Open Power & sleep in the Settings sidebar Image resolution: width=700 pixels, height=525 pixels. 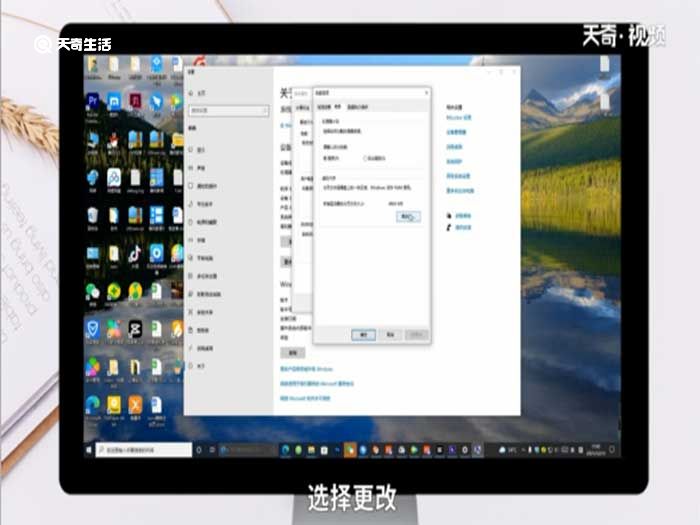202,222
